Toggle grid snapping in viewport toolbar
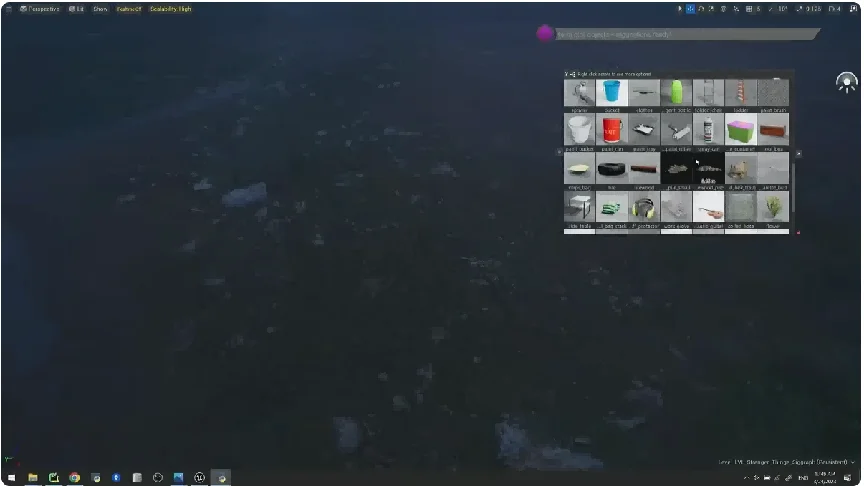Viewport: 864px width, 486px height. [749, 9]
